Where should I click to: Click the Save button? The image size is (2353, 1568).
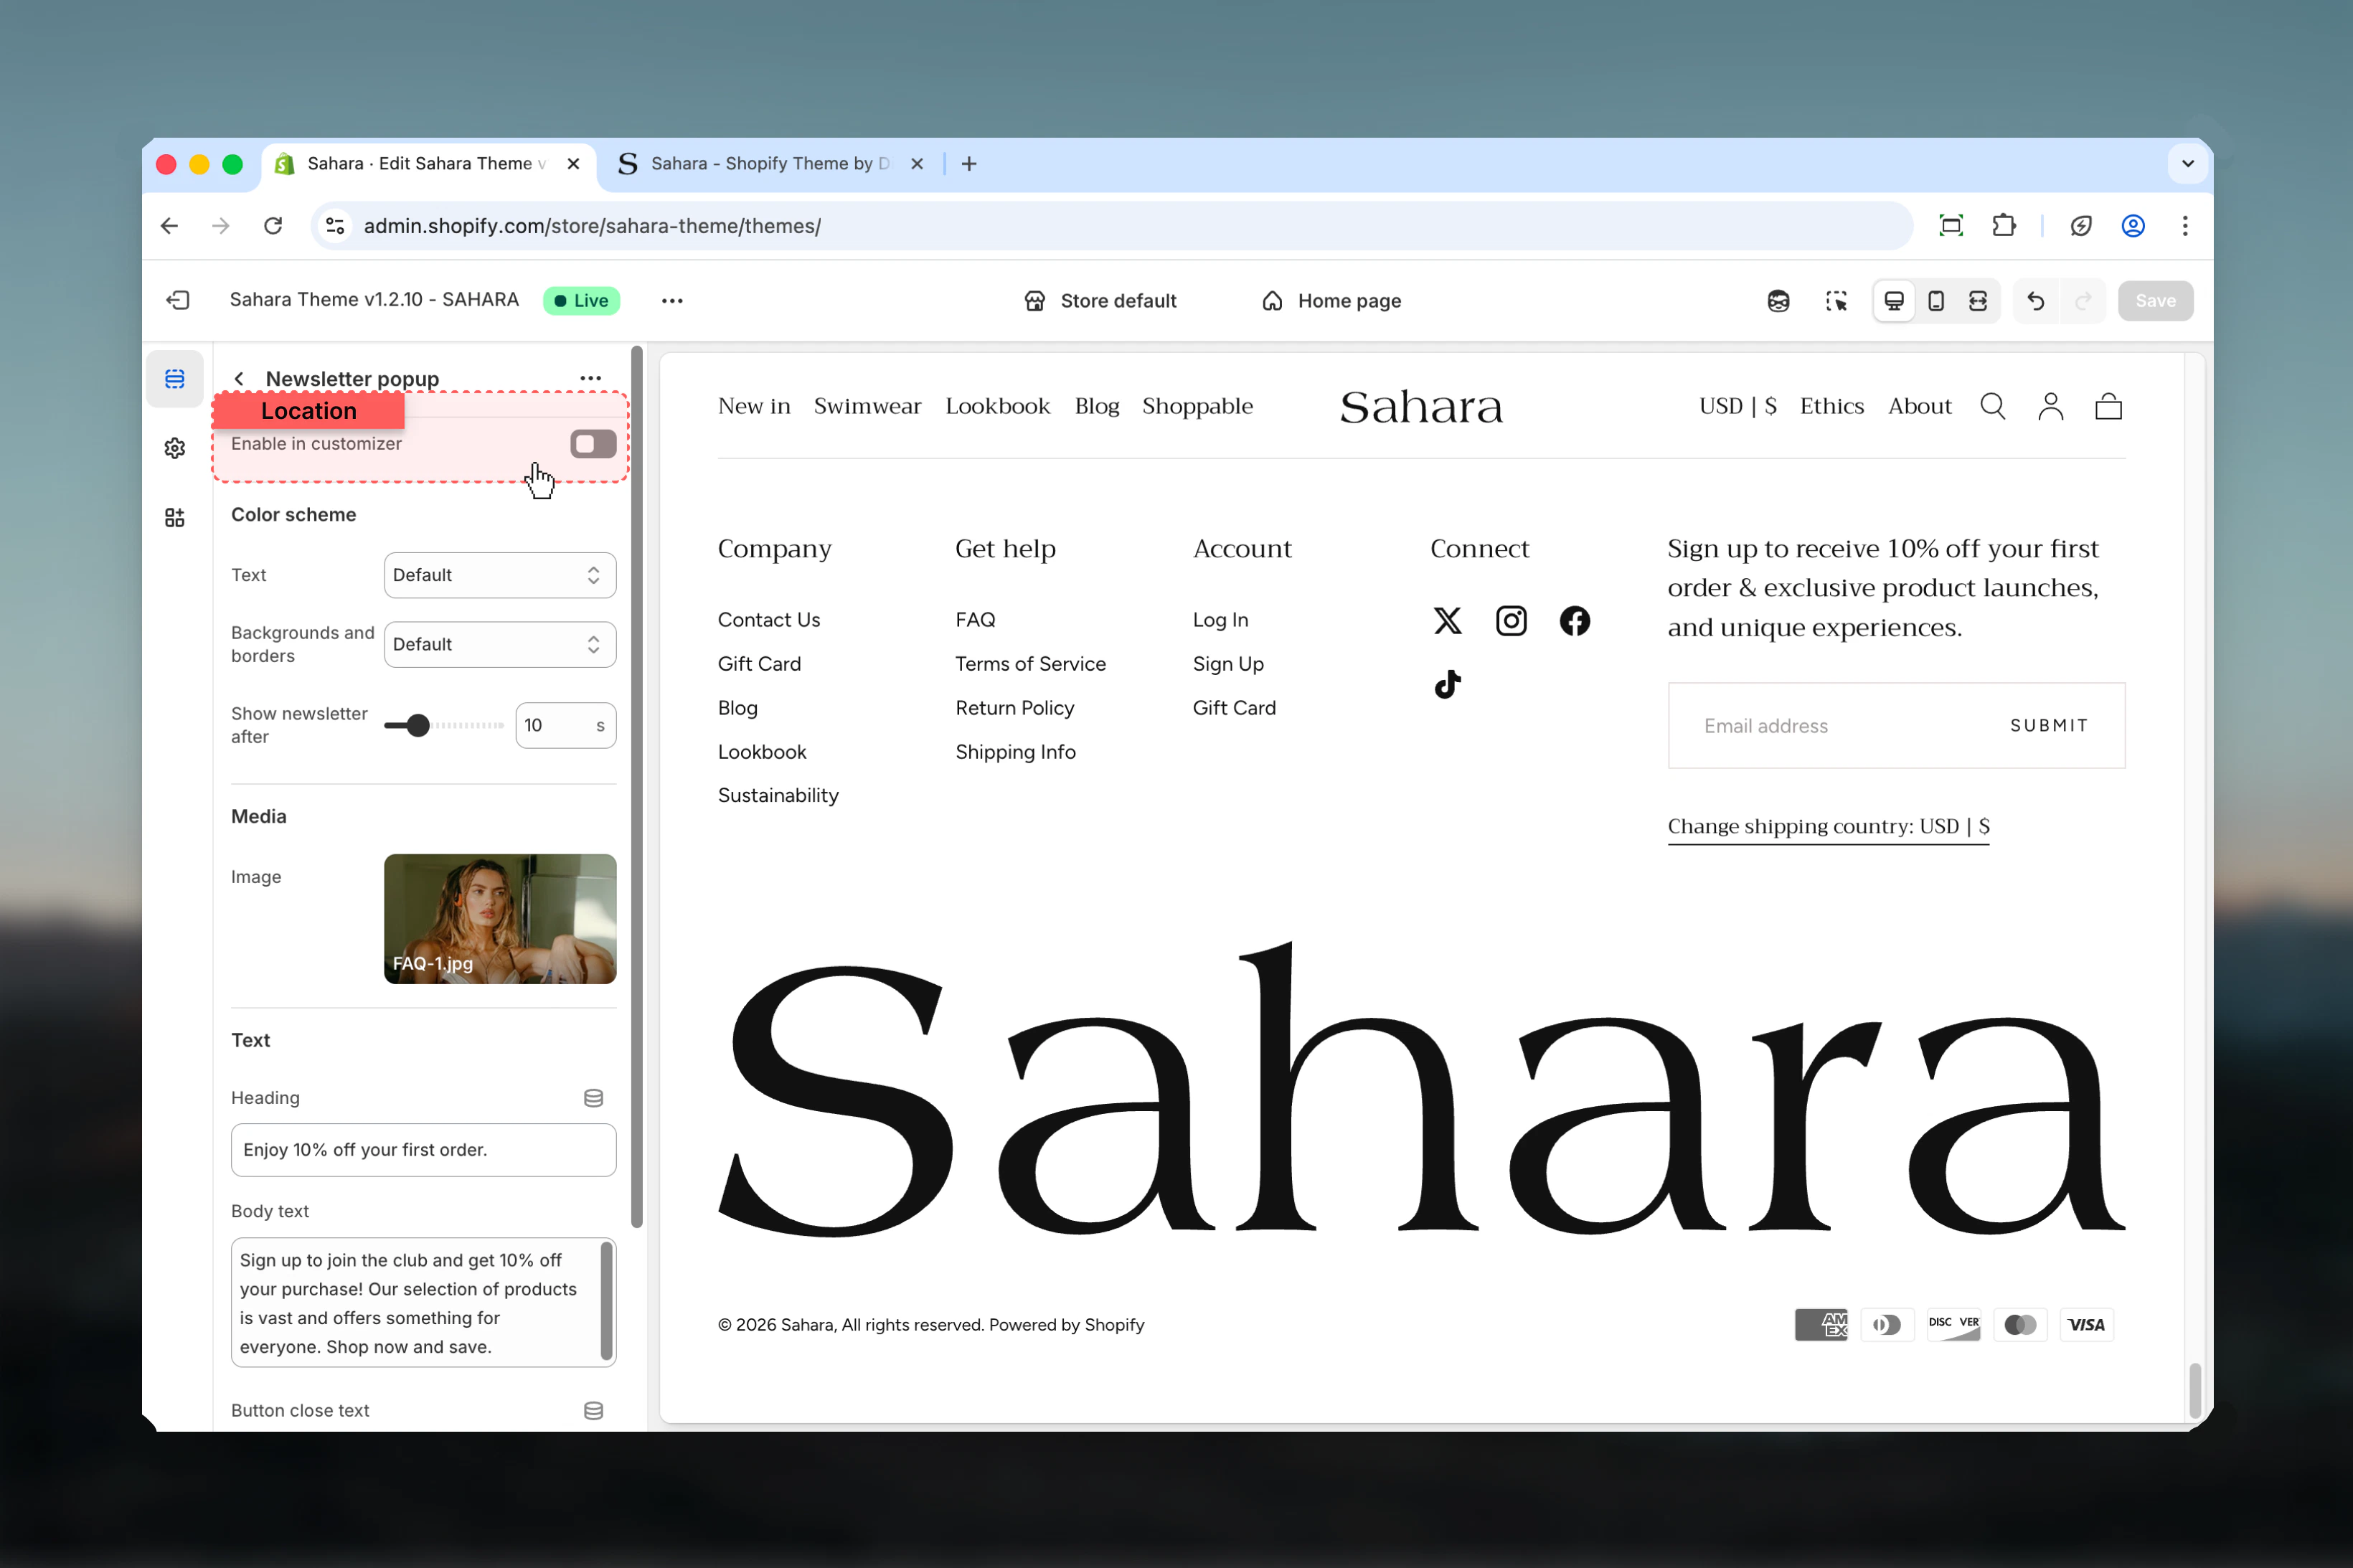(x=2155, y=301)
